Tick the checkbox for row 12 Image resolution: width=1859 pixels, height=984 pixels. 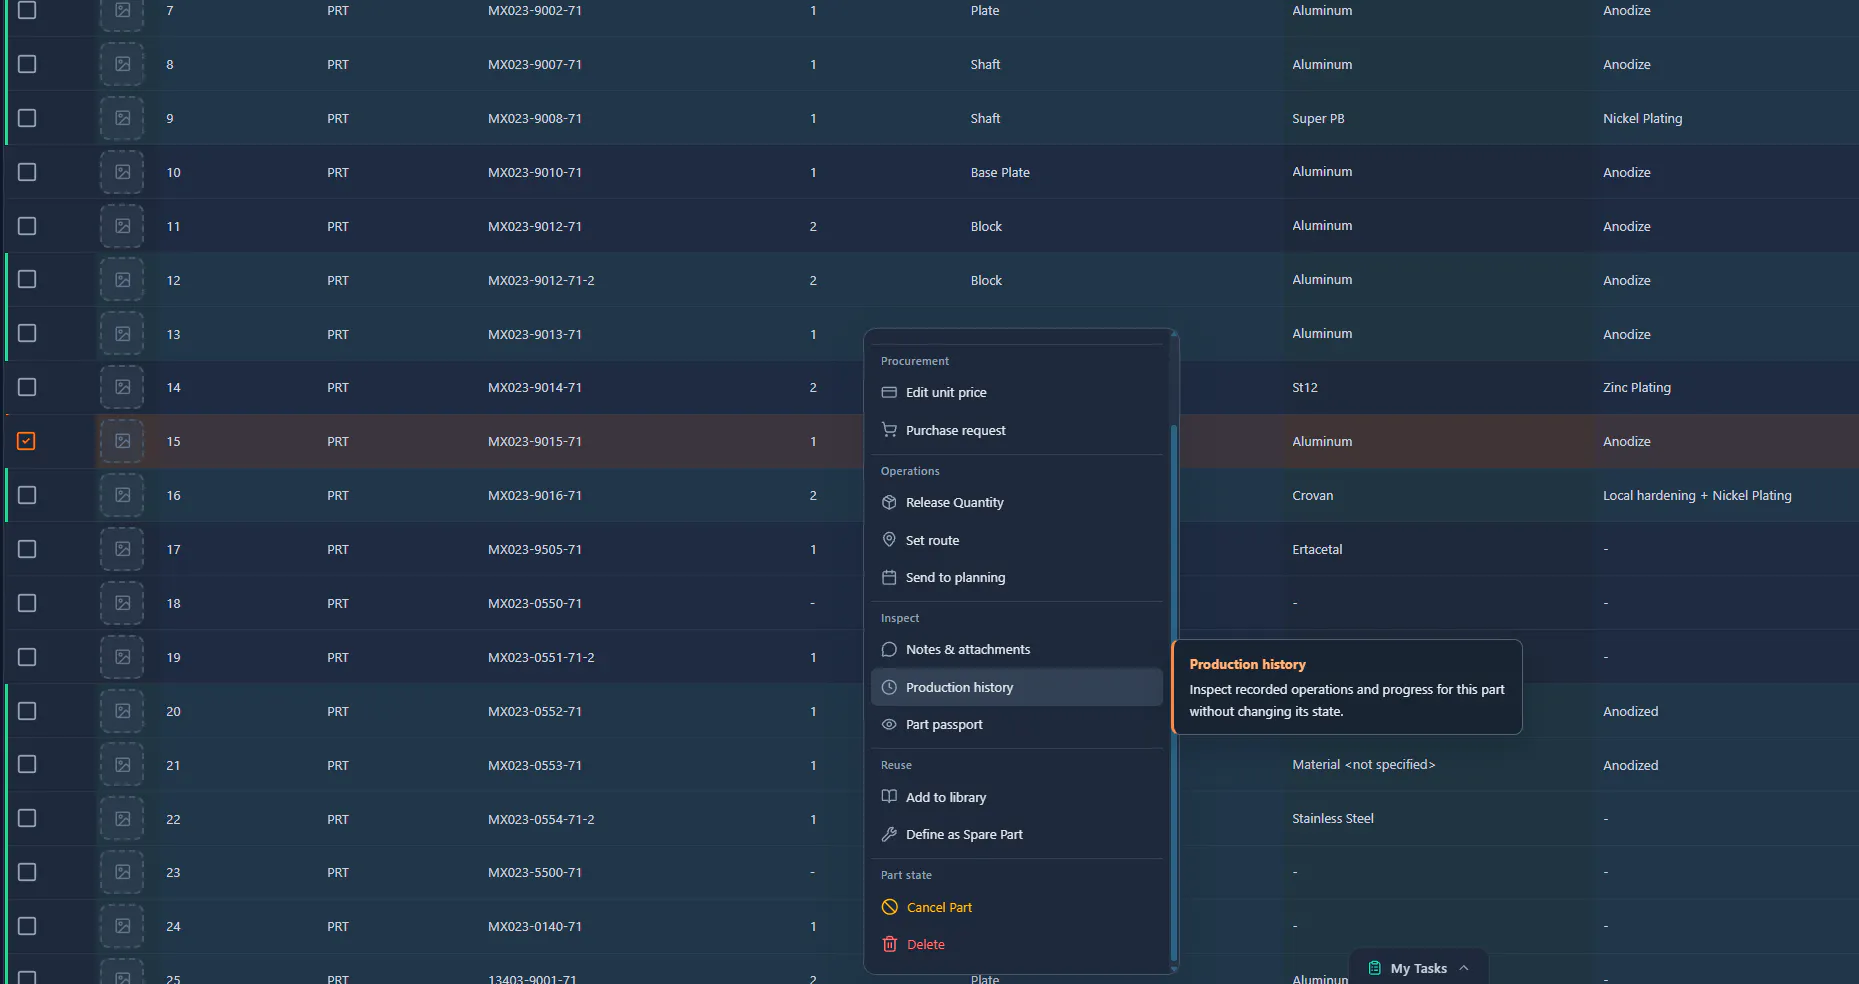tap(27, 279)
